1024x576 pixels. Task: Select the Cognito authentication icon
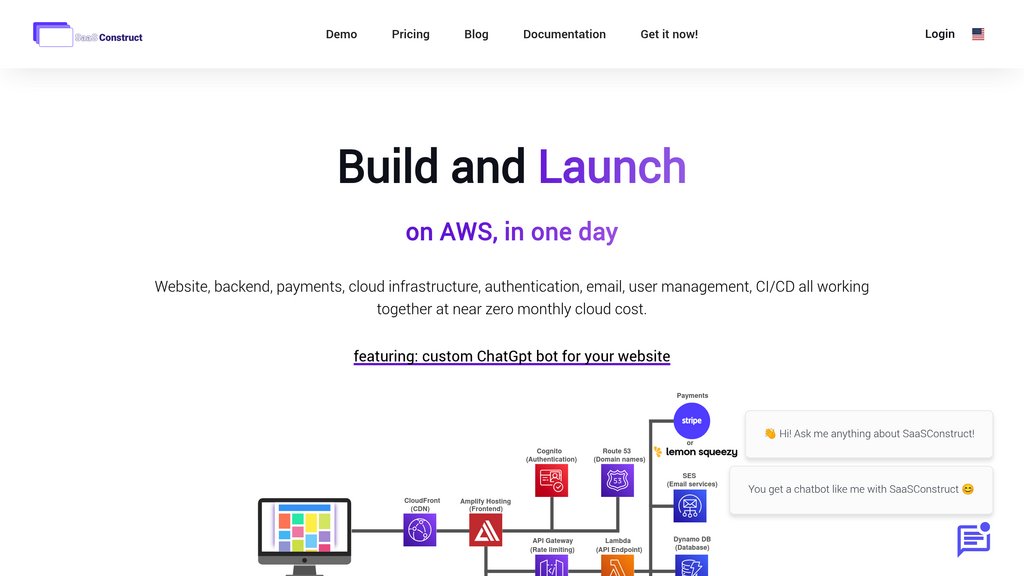tap(551, 481)
